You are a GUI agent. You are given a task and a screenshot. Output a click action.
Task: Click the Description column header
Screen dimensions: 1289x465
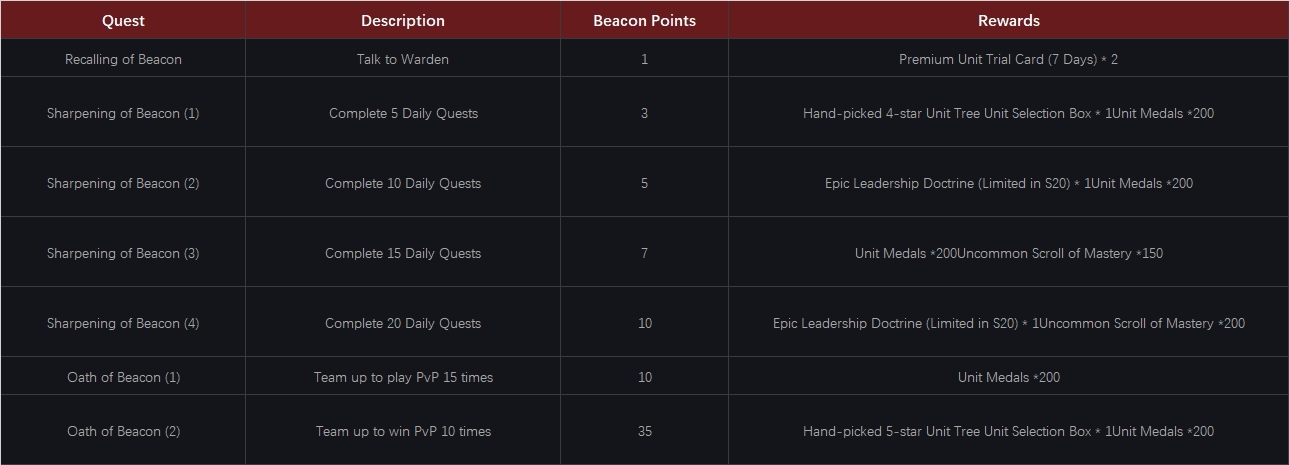coord(403,20)
